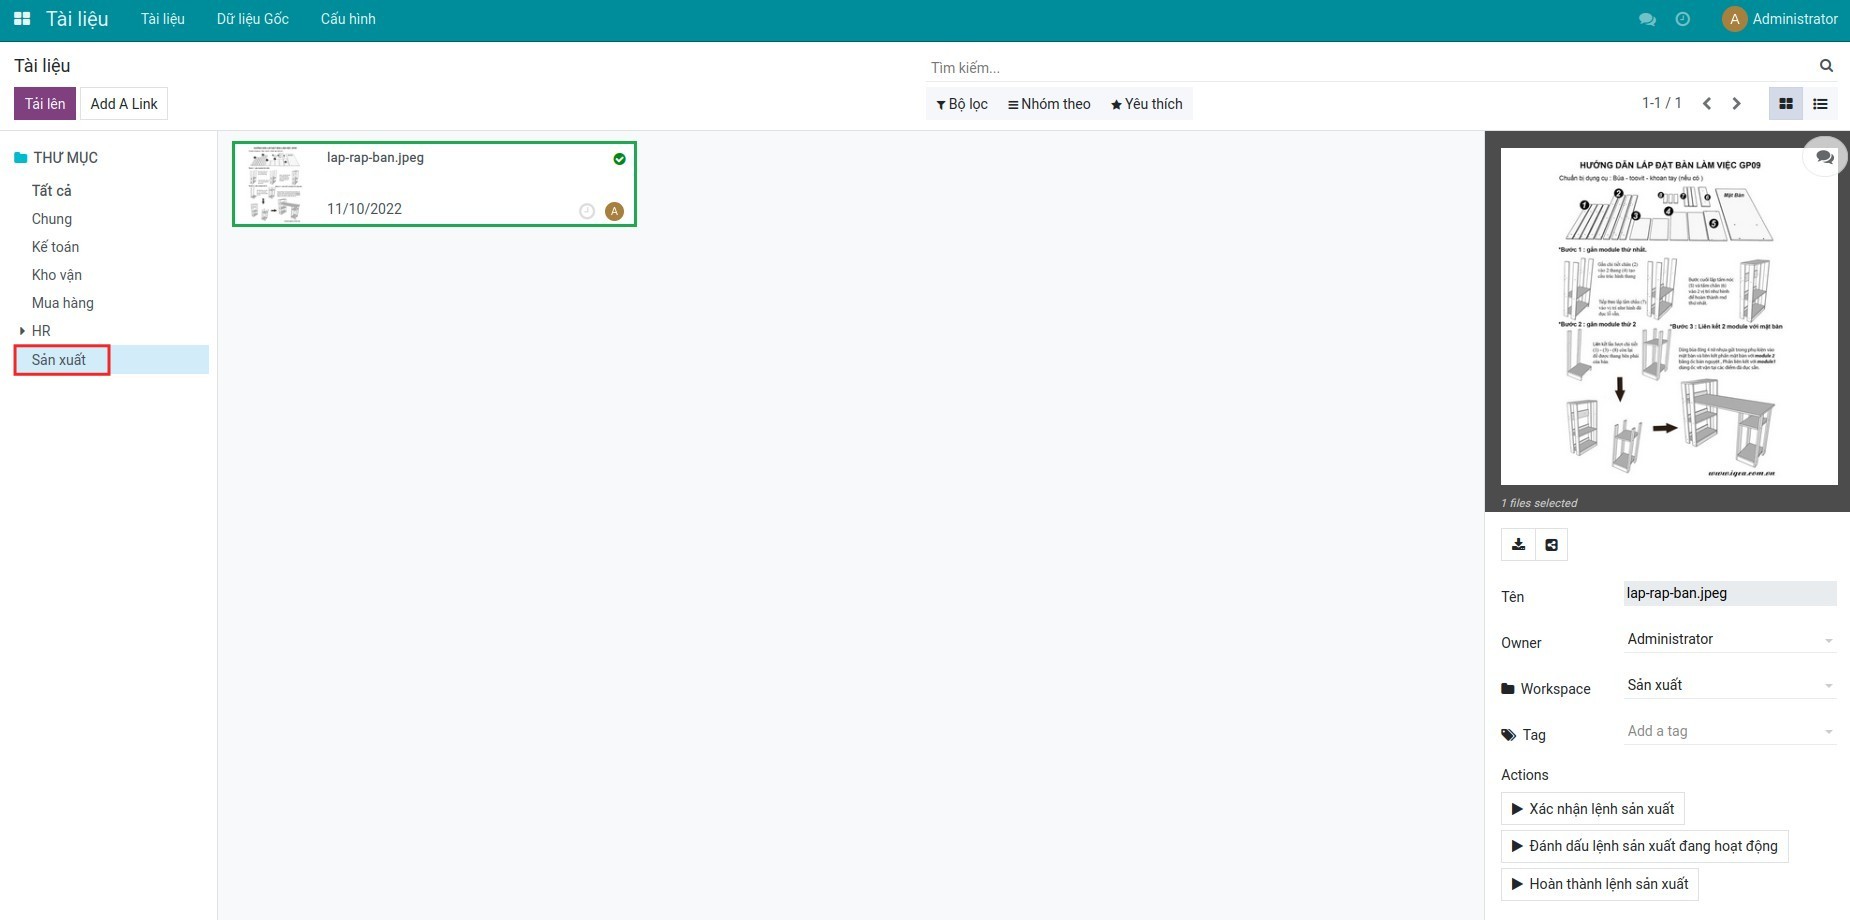Expand the HR folder
The width and height of the screenshot is (1850, 920).
[x=23, y=331]
